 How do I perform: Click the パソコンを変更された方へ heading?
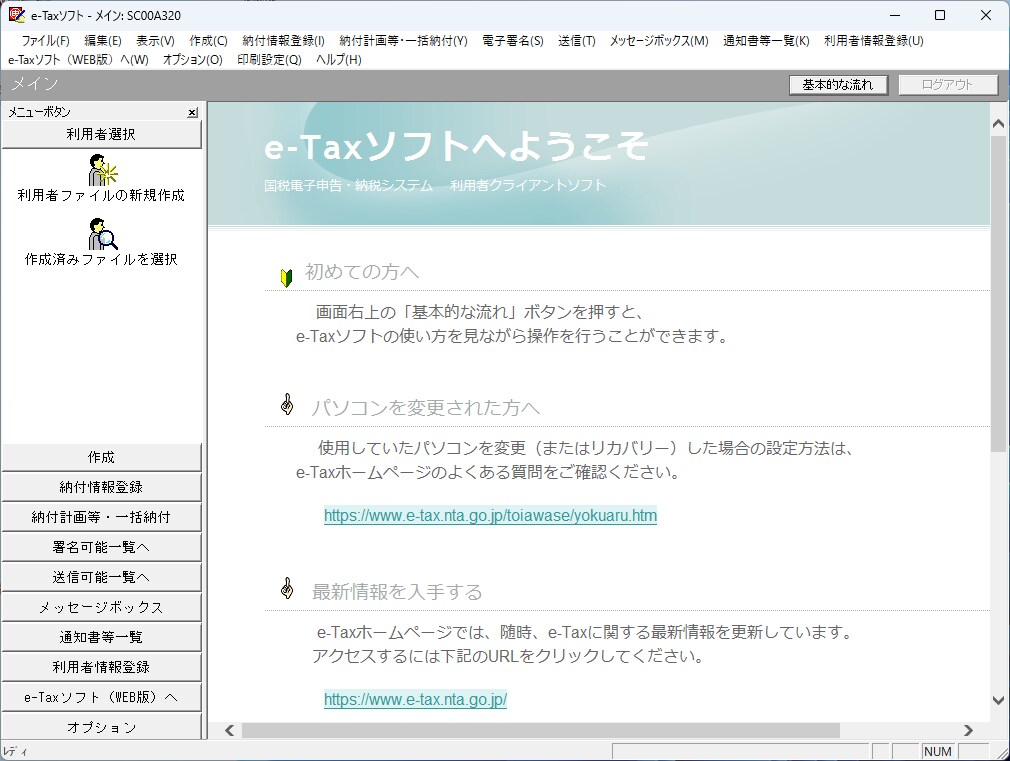point(425,408)
